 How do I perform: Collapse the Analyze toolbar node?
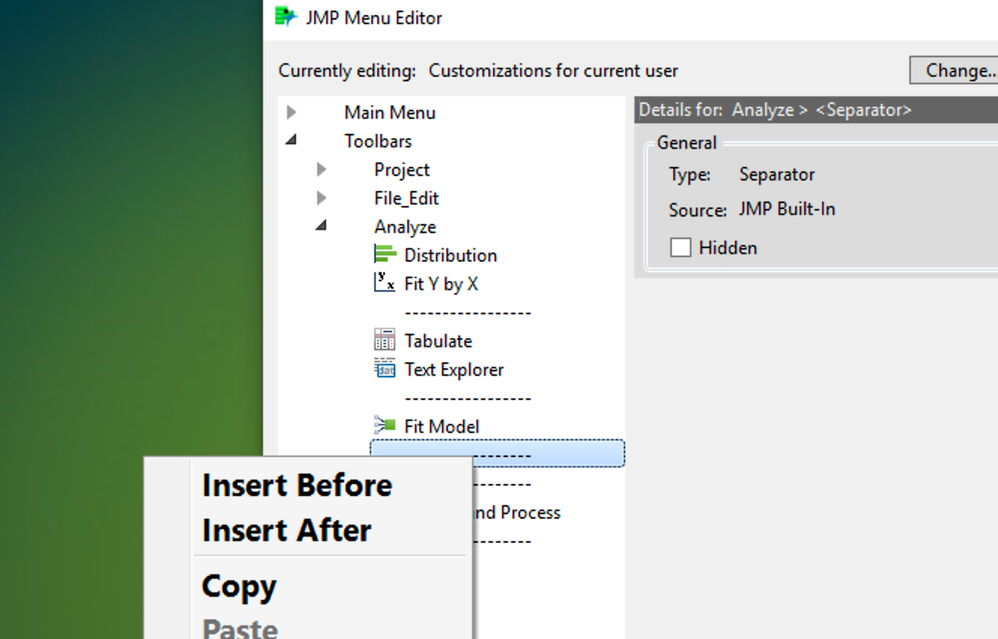pos(321,225)
